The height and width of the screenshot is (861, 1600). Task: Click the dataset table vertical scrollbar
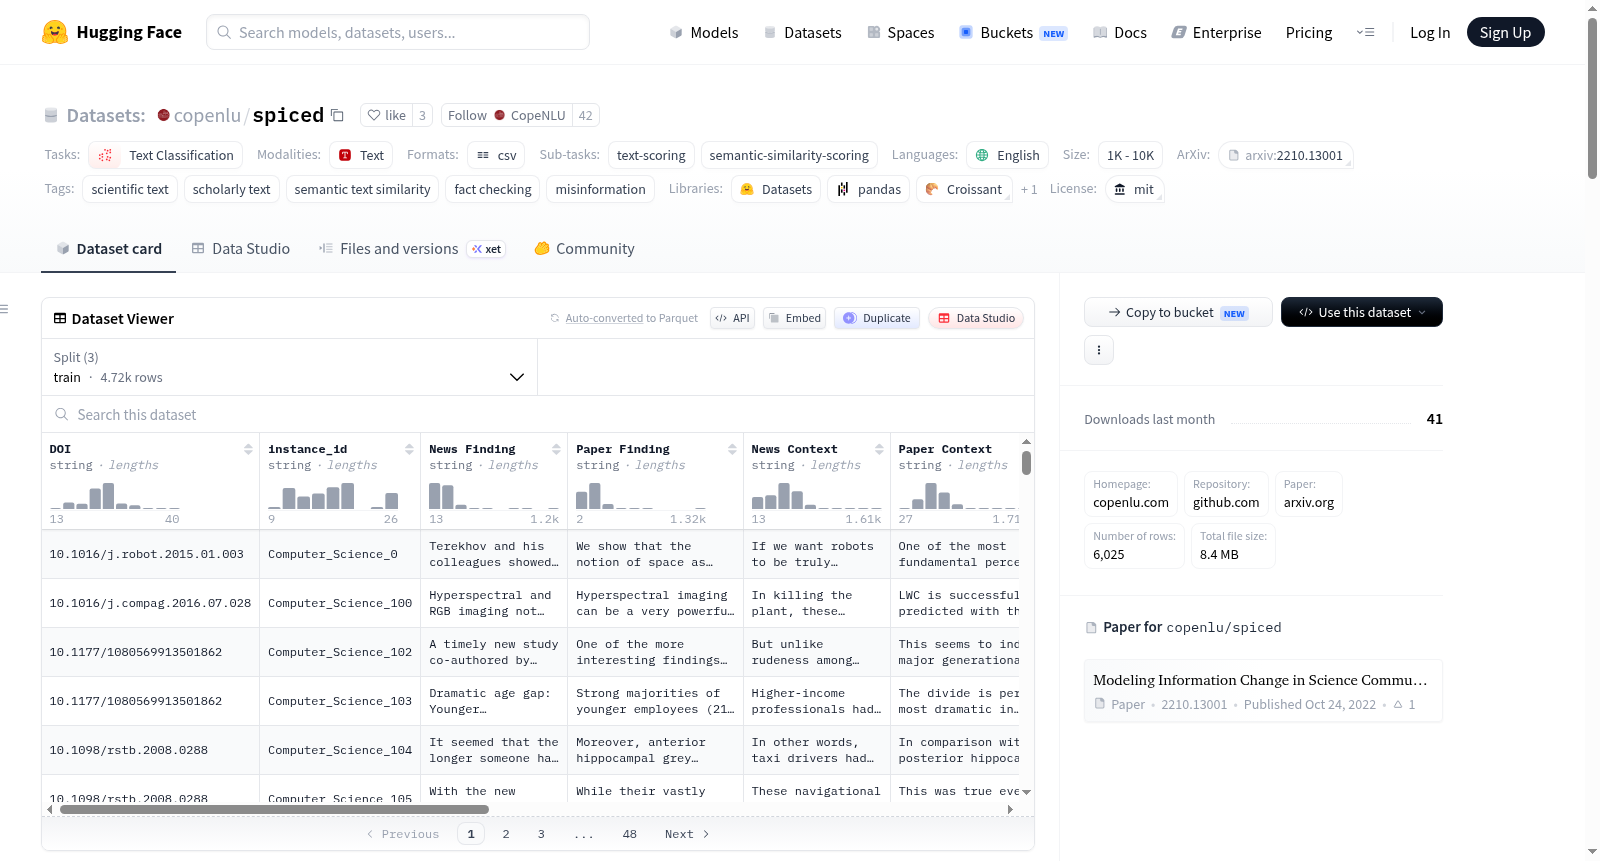[x=1026, y=463]
